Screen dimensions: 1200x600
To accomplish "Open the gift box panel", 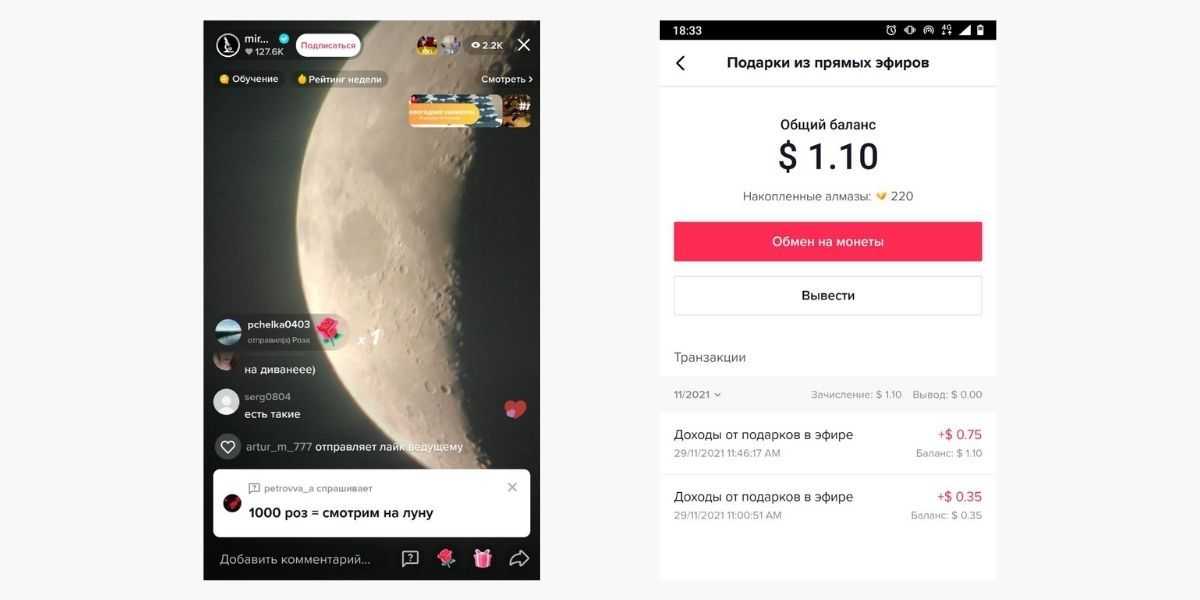I will click(483, 558).
